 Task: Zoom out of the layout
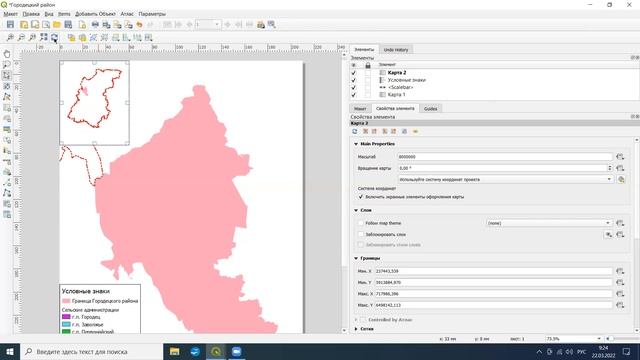click(x=21, y=38)
